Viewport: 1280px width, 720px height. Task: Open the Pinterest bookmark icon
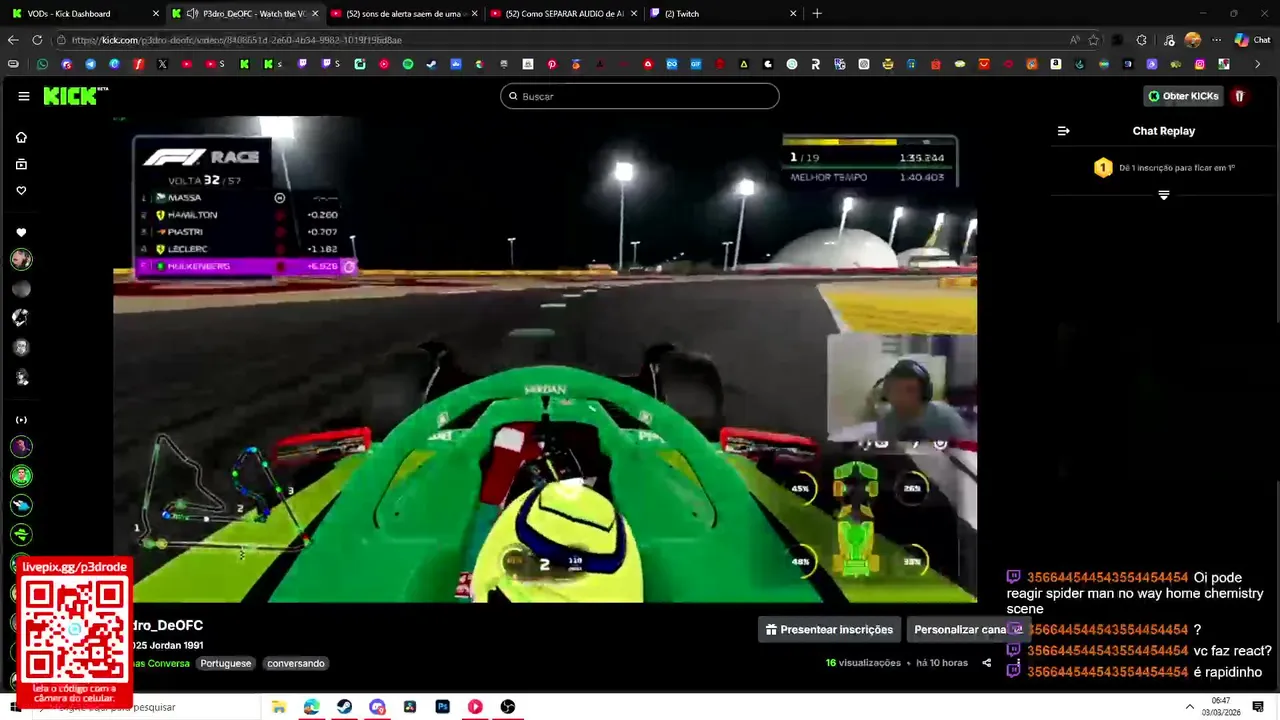552,64
